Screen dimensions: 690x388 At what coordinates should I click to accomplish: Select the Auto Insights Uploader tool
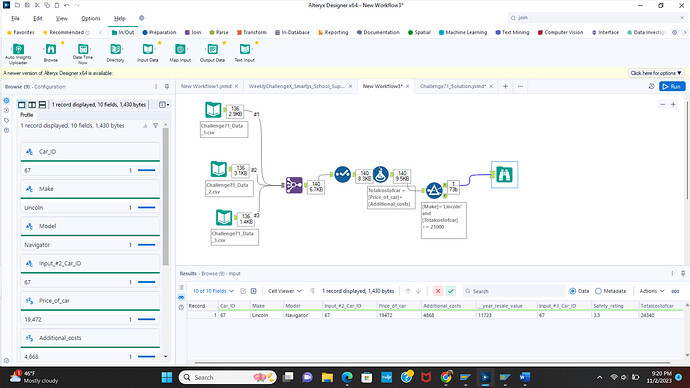pyautogui.click(x=18, y=54)
